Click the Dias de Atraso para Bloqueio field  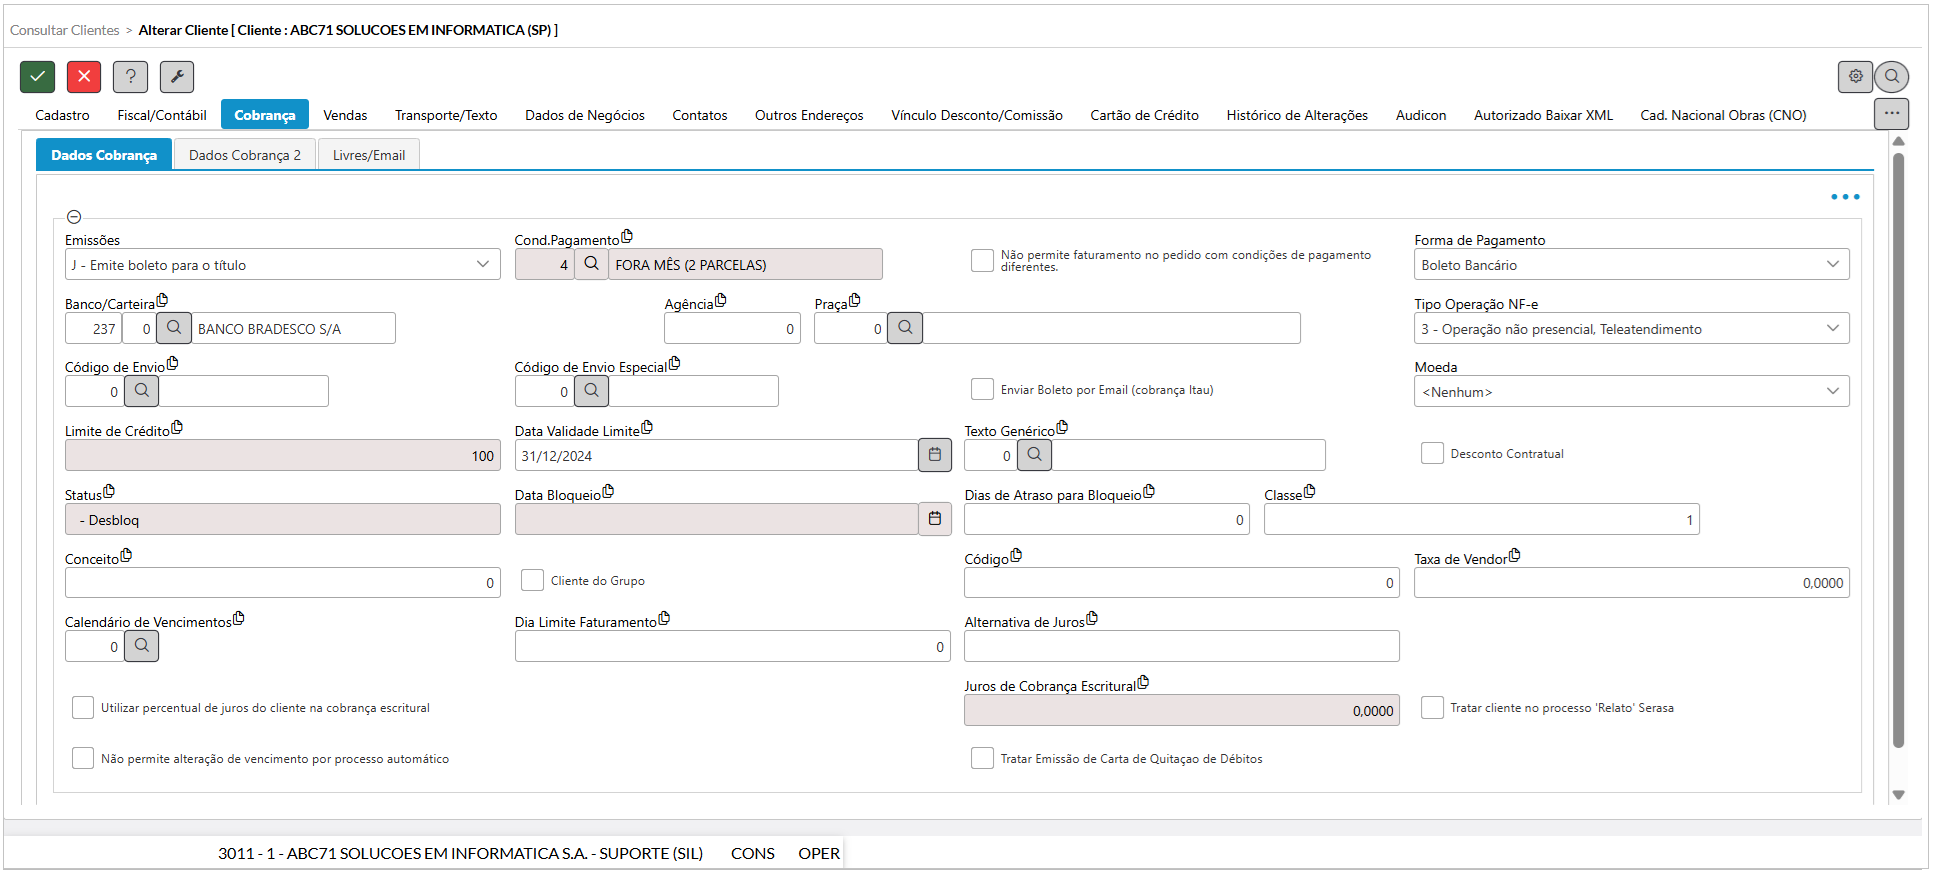[1105, 519]
